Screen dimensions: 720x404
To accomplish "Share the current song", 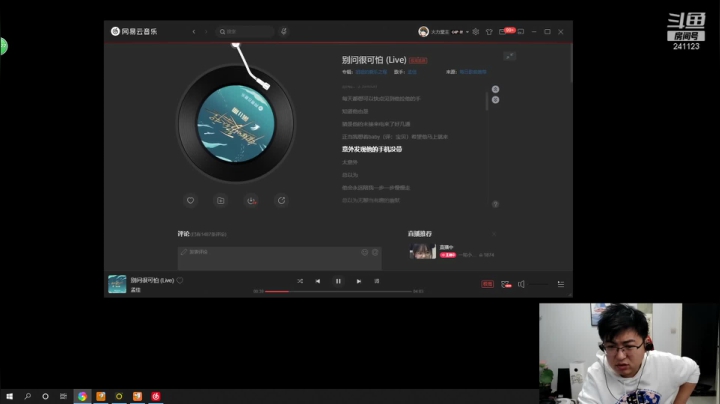I will point(281,201).
